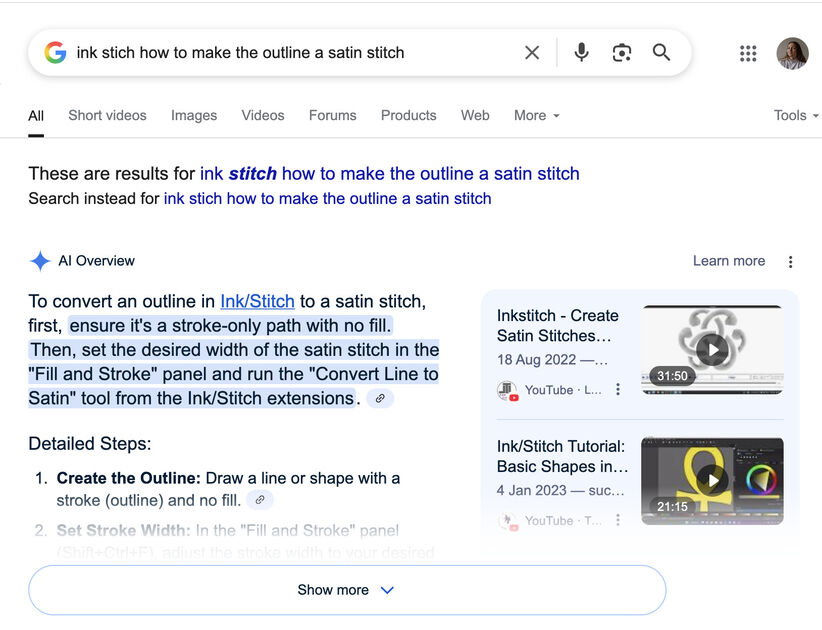Screen dimensions: 822x630
Task: Open three-dot menu for Inkstitch Create Satin video
Action: 618,389
